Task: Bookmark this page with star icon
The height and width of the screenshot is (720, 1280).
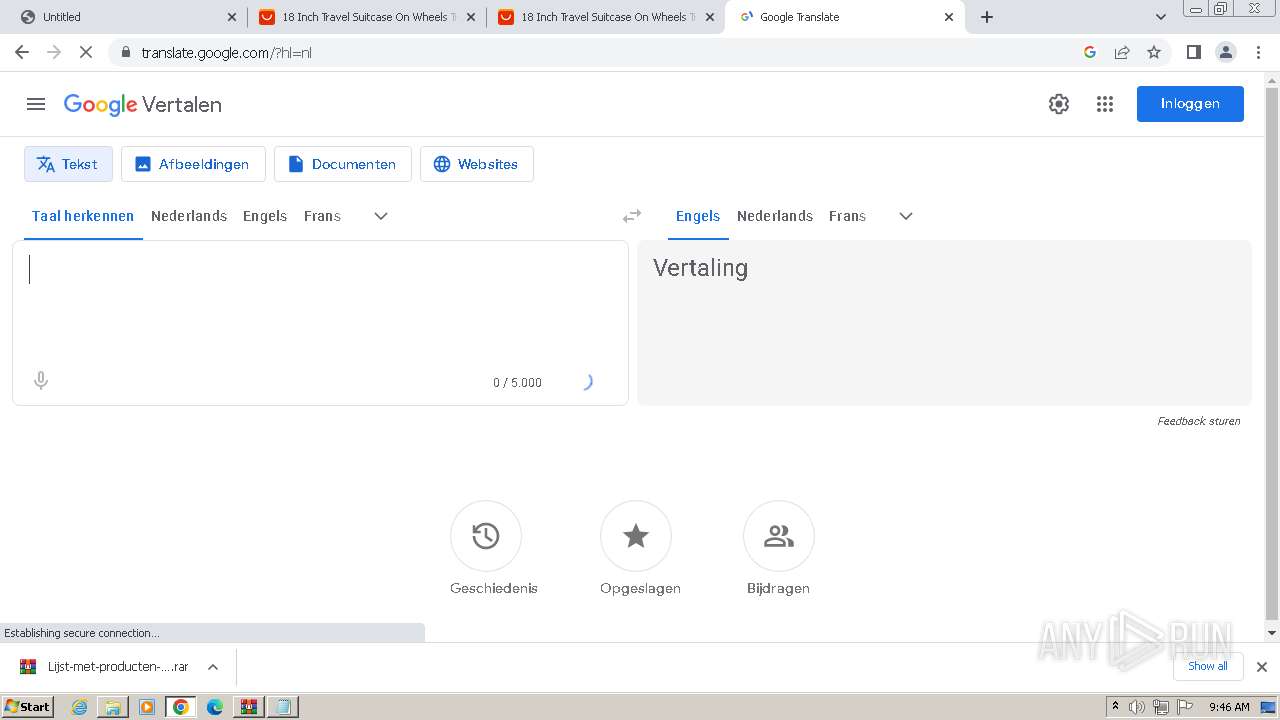Action: click(x=1154, y=52)
